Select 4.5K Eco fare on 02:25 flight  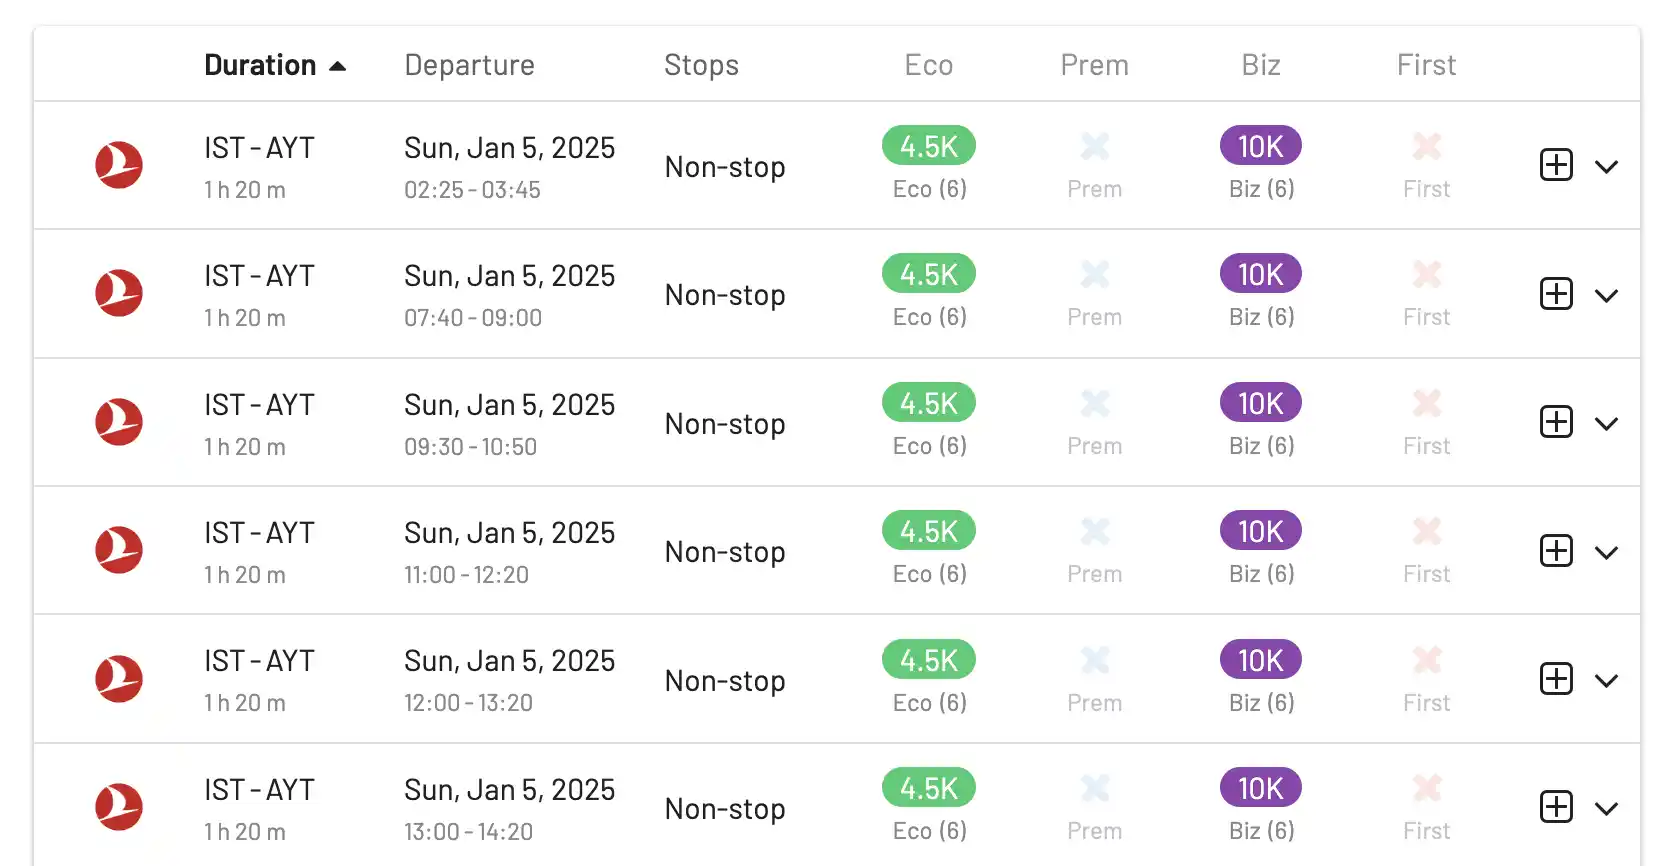929,146
